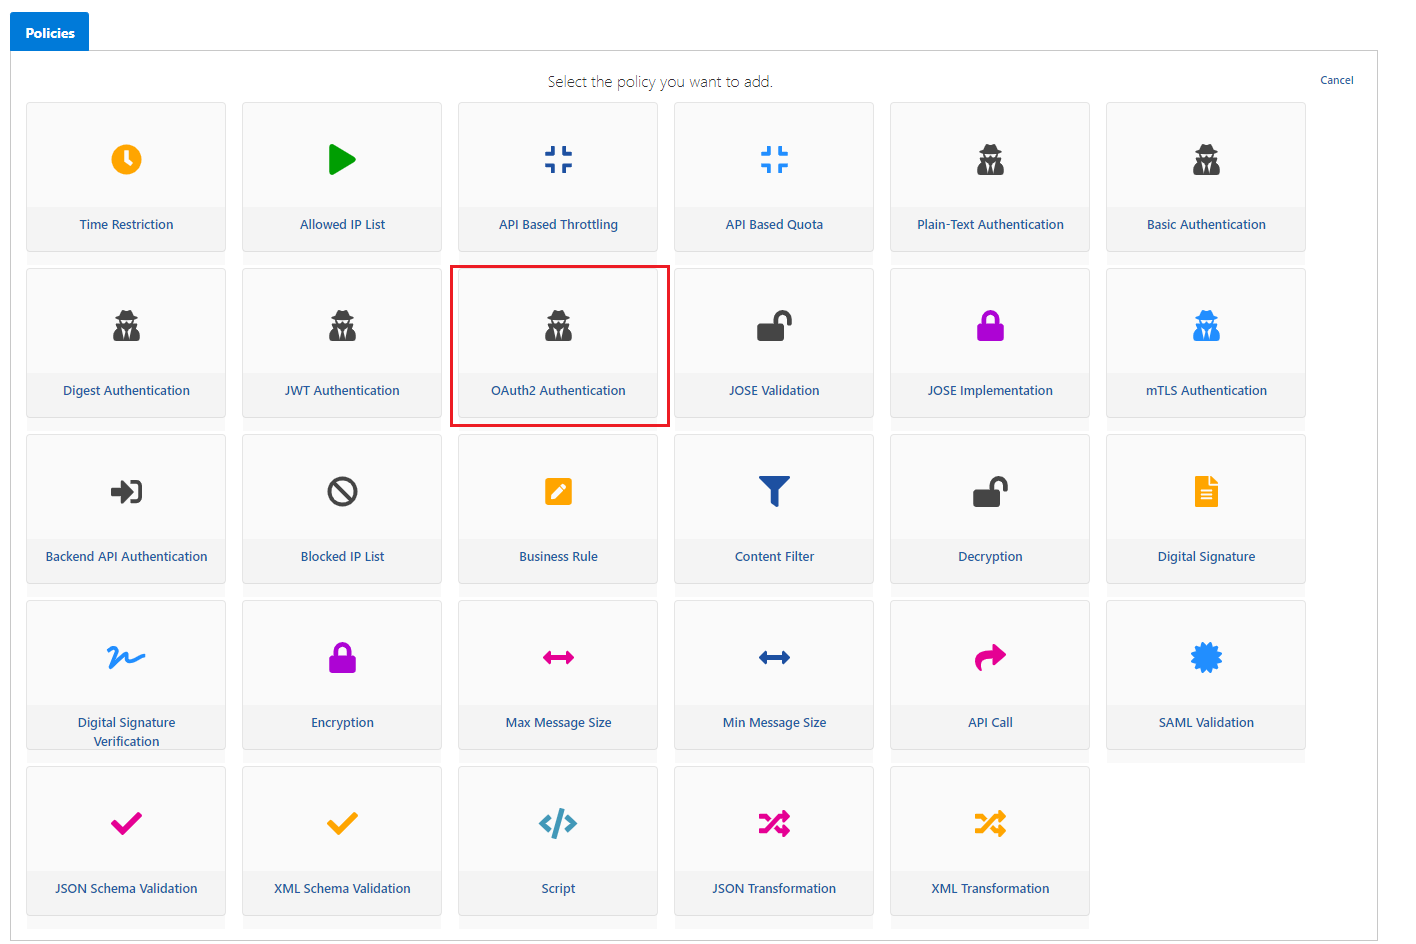Choose the JSON Transformation shuffle icon
This screenshot has height=944, width=1416.
774,823
